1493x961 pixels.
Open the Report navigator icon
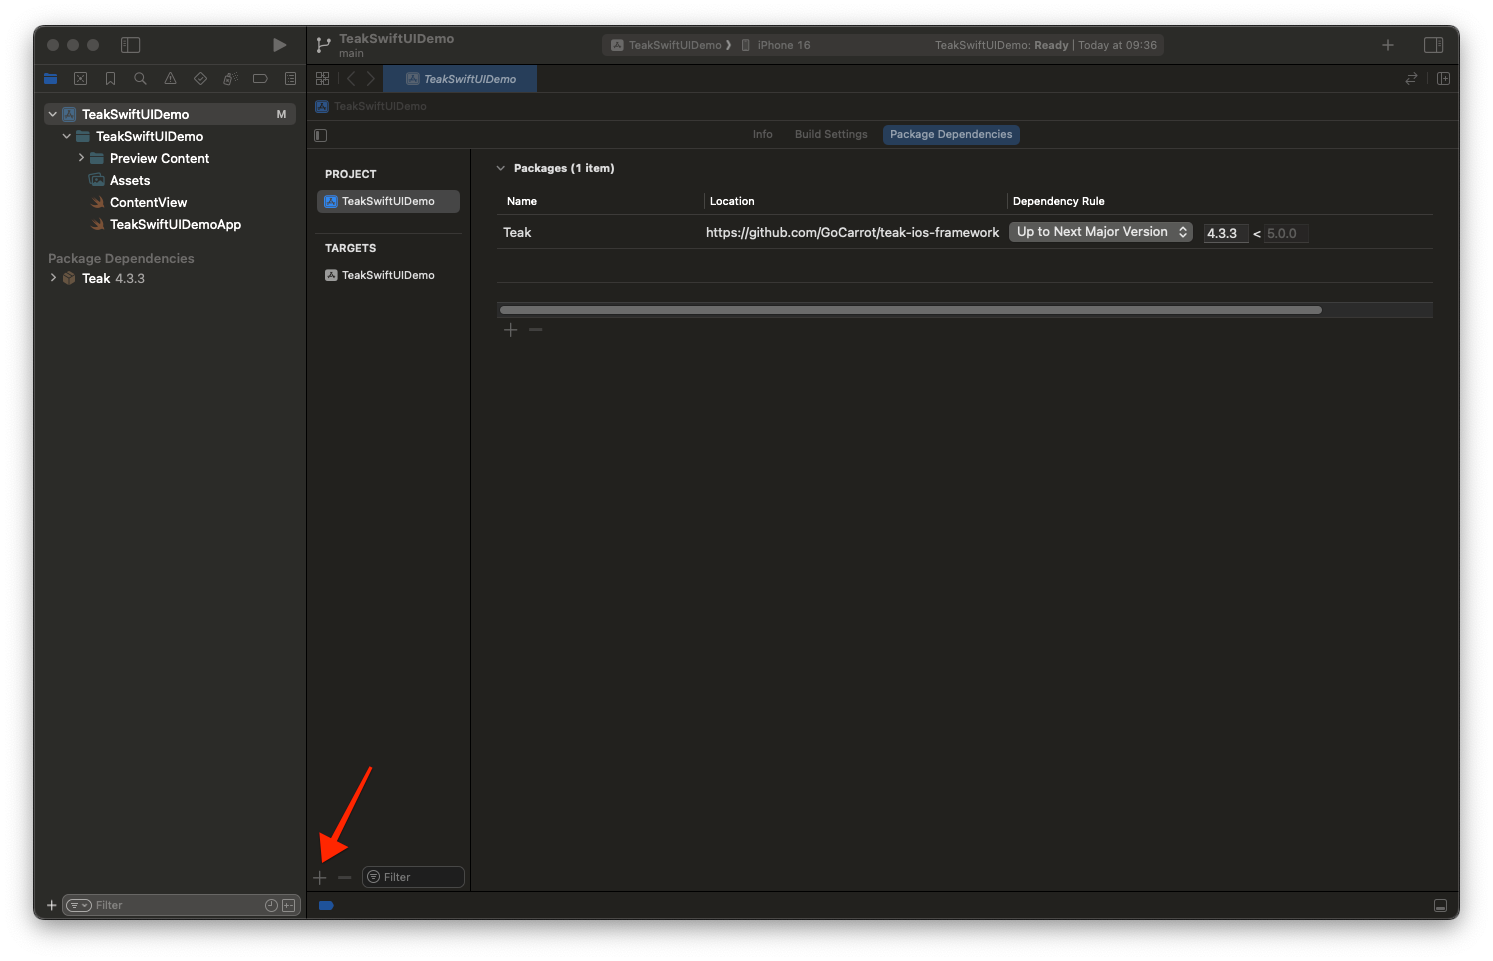(290, 79)
